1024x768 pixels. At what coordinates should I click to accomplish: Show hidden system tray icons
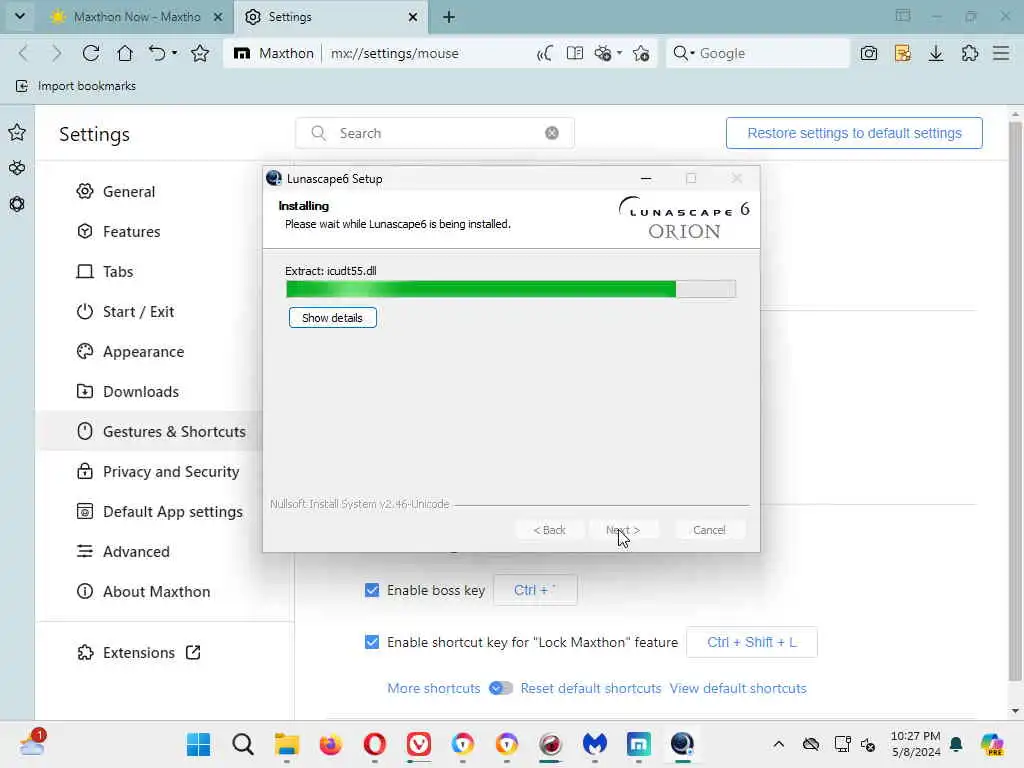pyautogui.click(x=778, y=744)
